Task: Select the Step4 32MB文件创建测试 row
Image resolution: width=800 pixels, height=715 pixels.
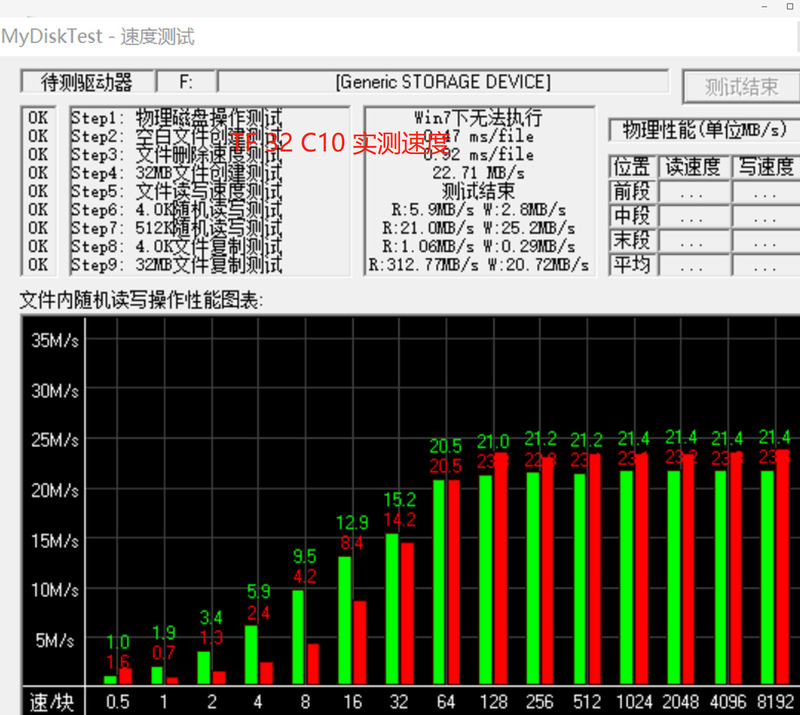Action: point(177,173)
